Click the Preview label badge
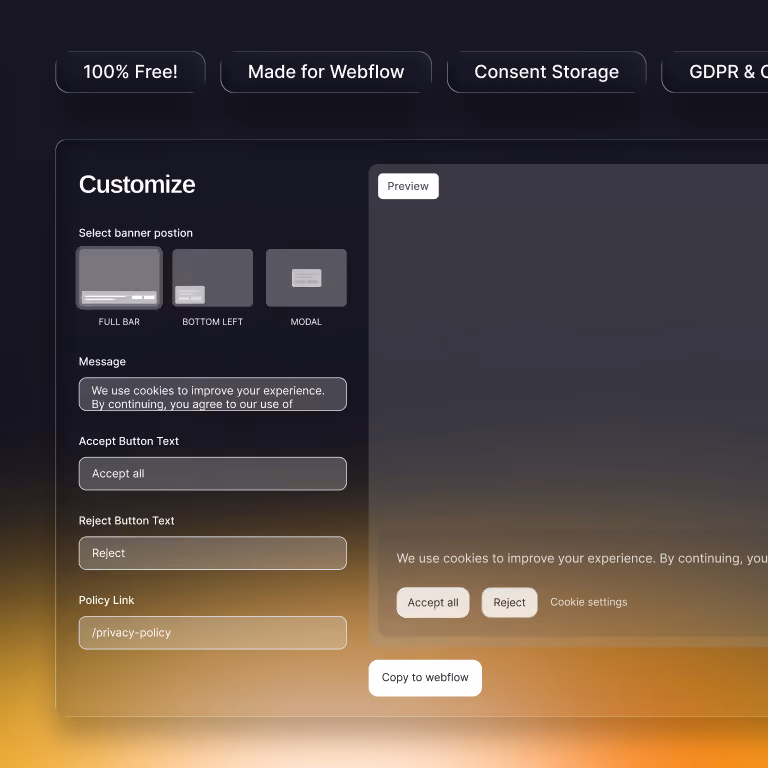This screenshot has width=768, height=768. pos(408,186)
